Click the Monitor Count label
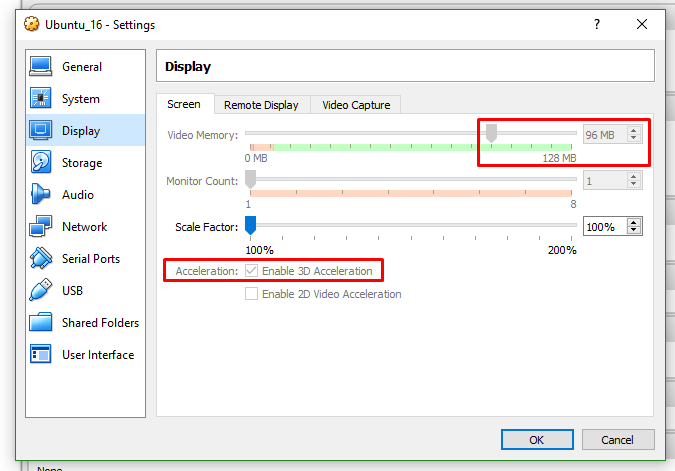Image resolution: width=675 pixels, height=471 pixels. coord(202,181)
